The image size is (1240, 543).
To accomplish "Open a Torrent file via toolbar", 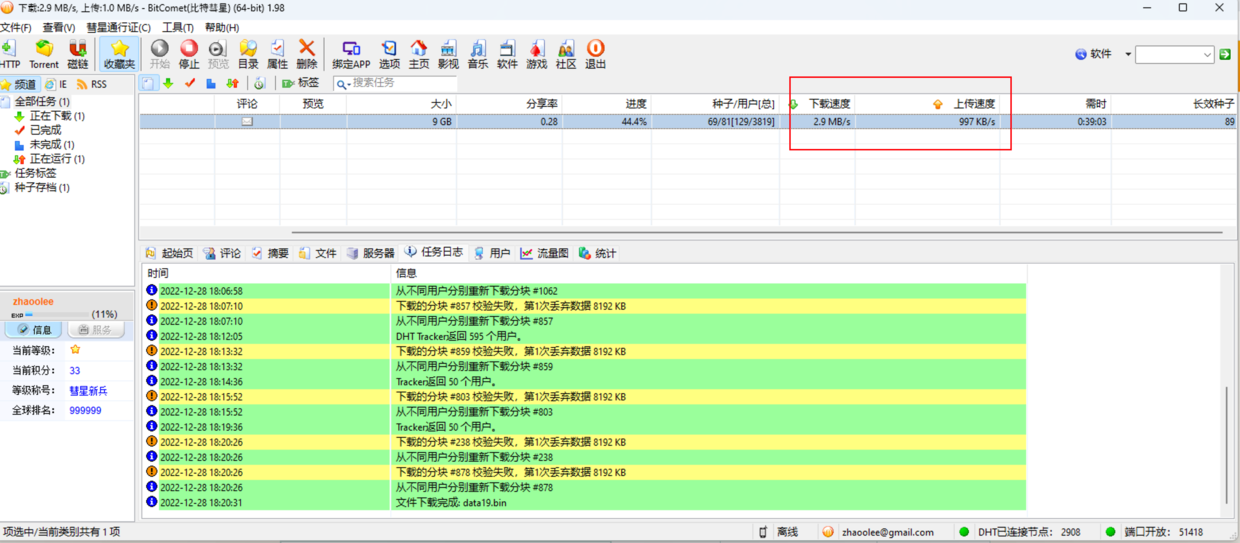I will tap(44, 54).
